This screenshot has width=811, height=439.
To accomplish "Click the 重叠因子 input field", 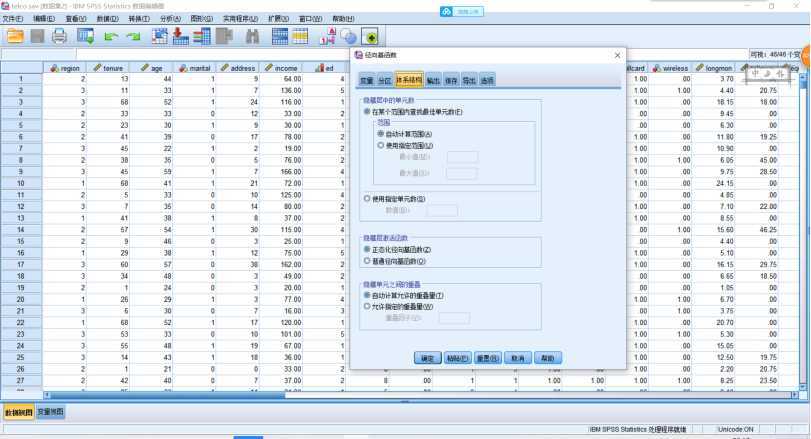I will [454, 318].
